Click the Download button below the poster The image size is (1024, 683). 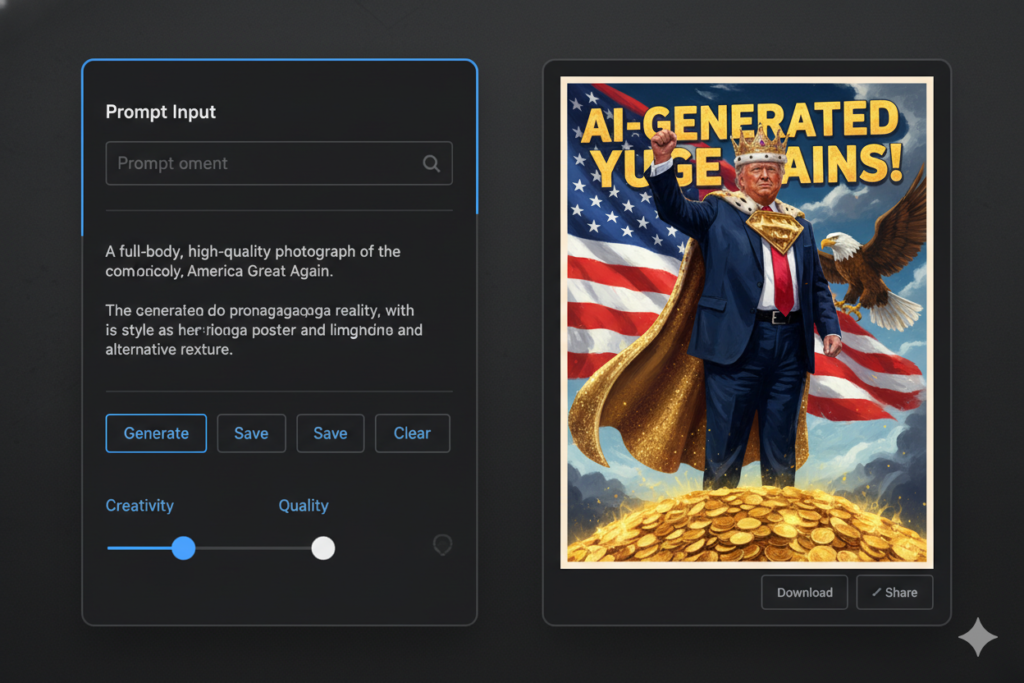[804, 592]
